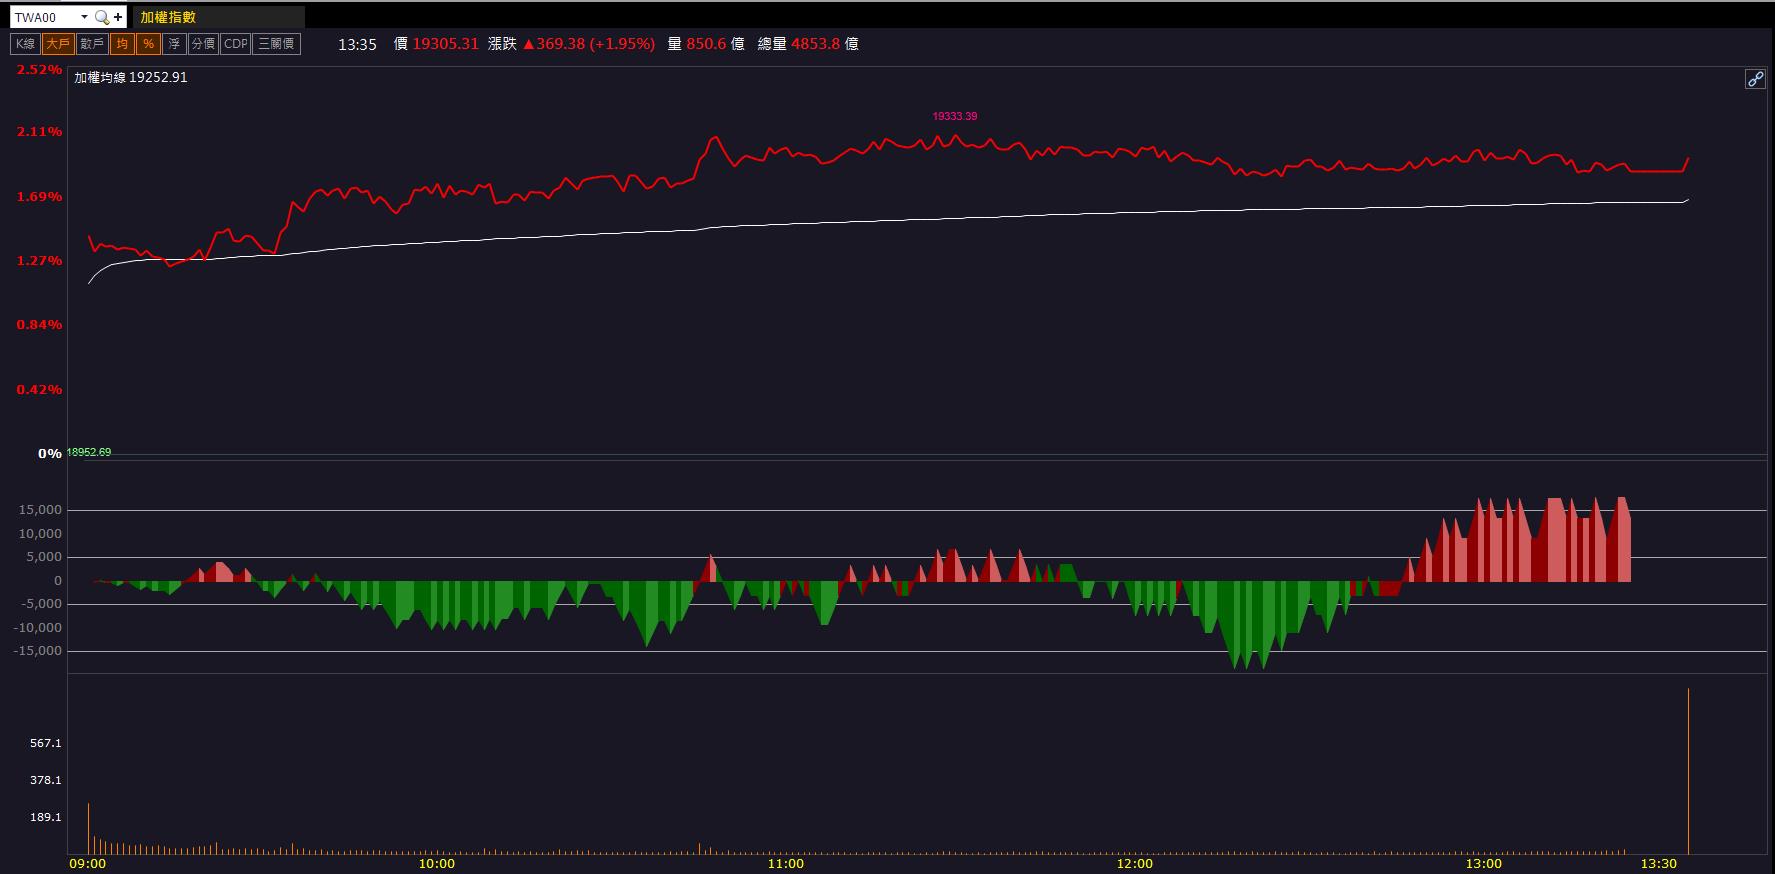The width and height of the screenshot is (1775, 874).
Task: Click the time text "13:35"
Action: coord(357,44)
